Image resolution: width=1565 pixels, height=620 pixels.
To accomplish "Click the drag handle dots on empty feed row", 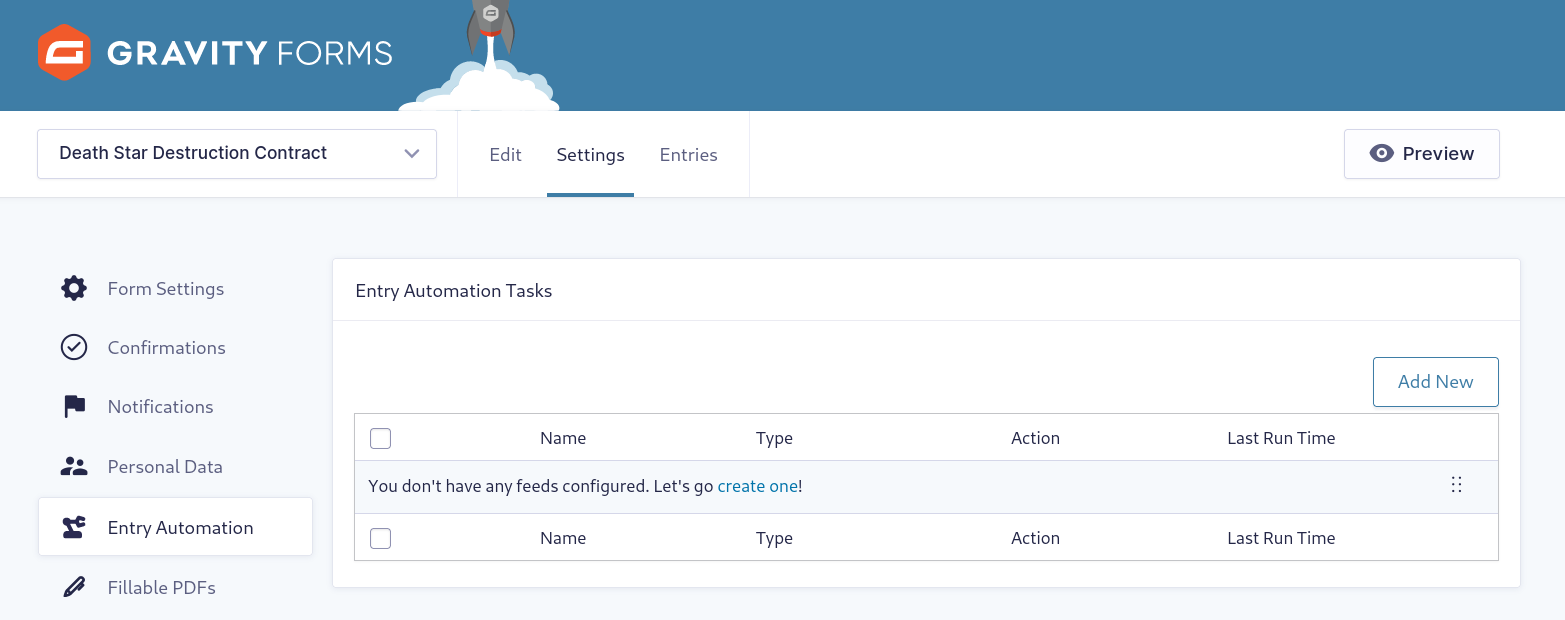I will (1456, 484).
